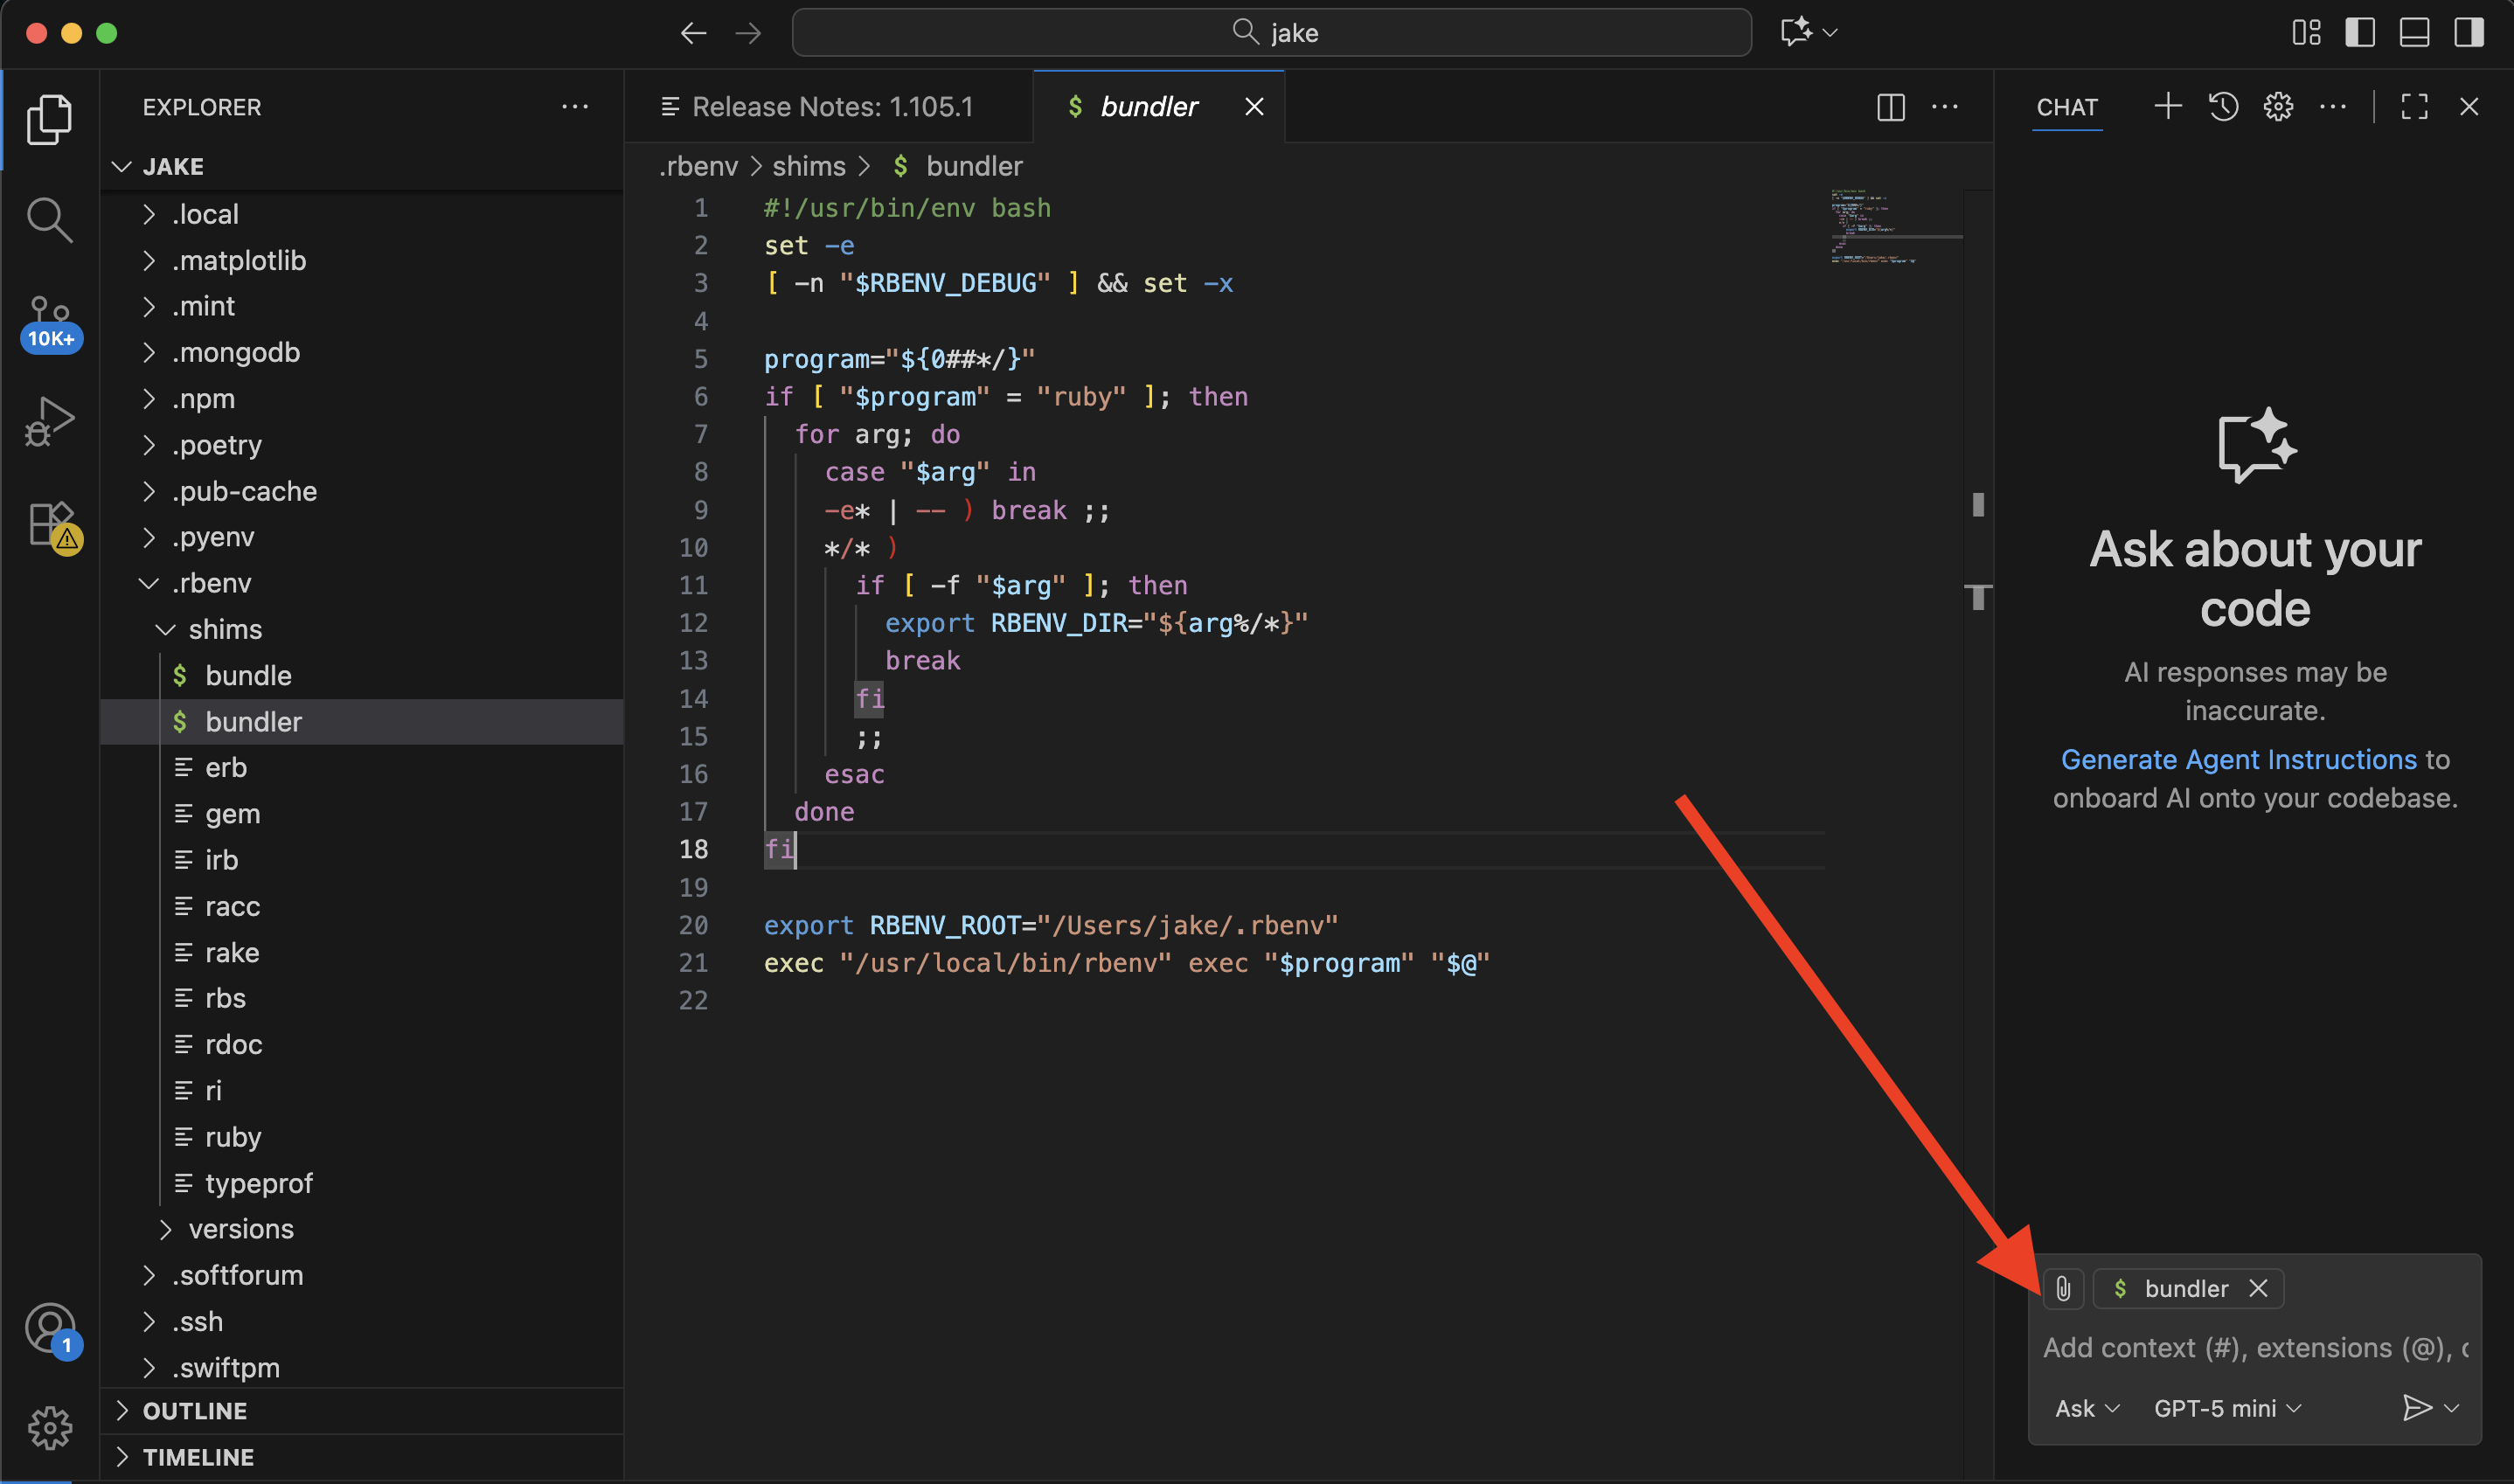Toggle the secondary side bar visibility
Screen dimensions: 2514x1484
point(2468,33)
